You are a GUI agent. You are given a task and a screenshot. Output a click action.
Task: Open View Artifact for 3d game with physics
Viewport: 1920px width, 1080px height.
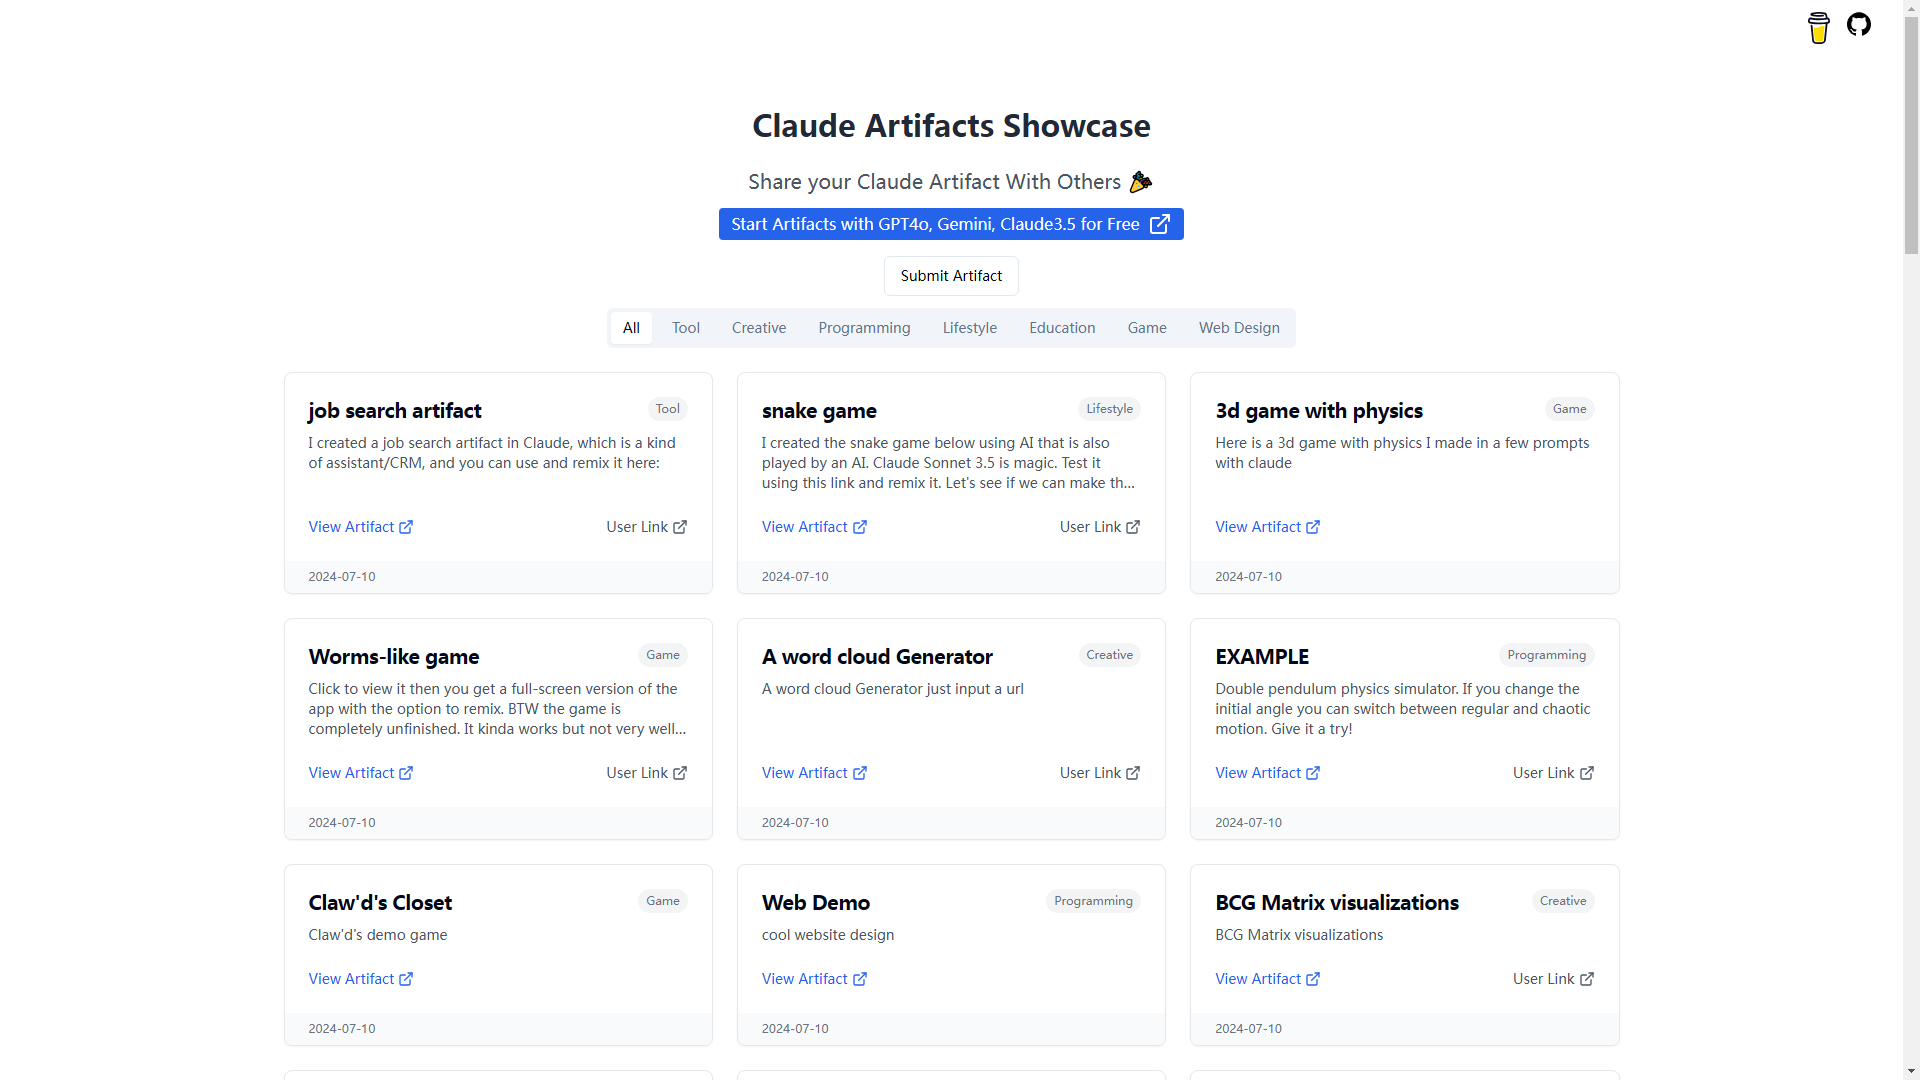[1267, 527]
